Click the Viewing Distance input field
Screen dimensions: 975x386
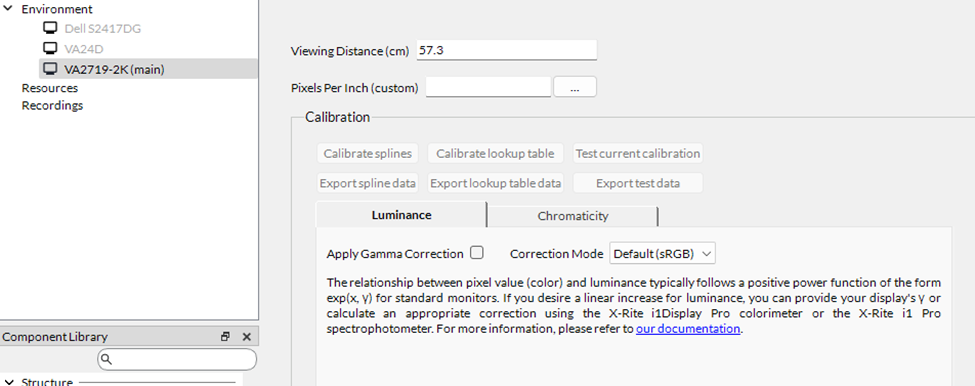coord(506,50)
